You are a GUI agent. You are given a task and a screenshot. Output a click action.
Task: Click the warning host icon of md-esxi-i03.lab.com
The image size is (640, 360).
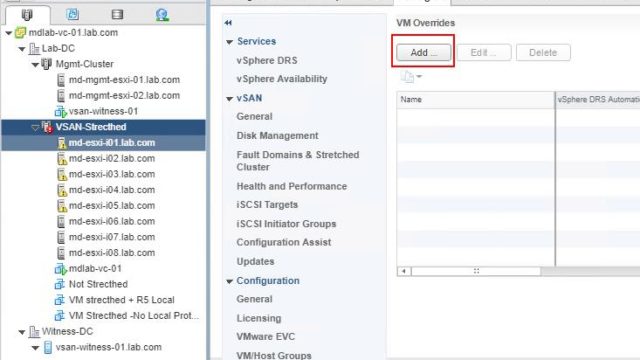tap(62, 174)
